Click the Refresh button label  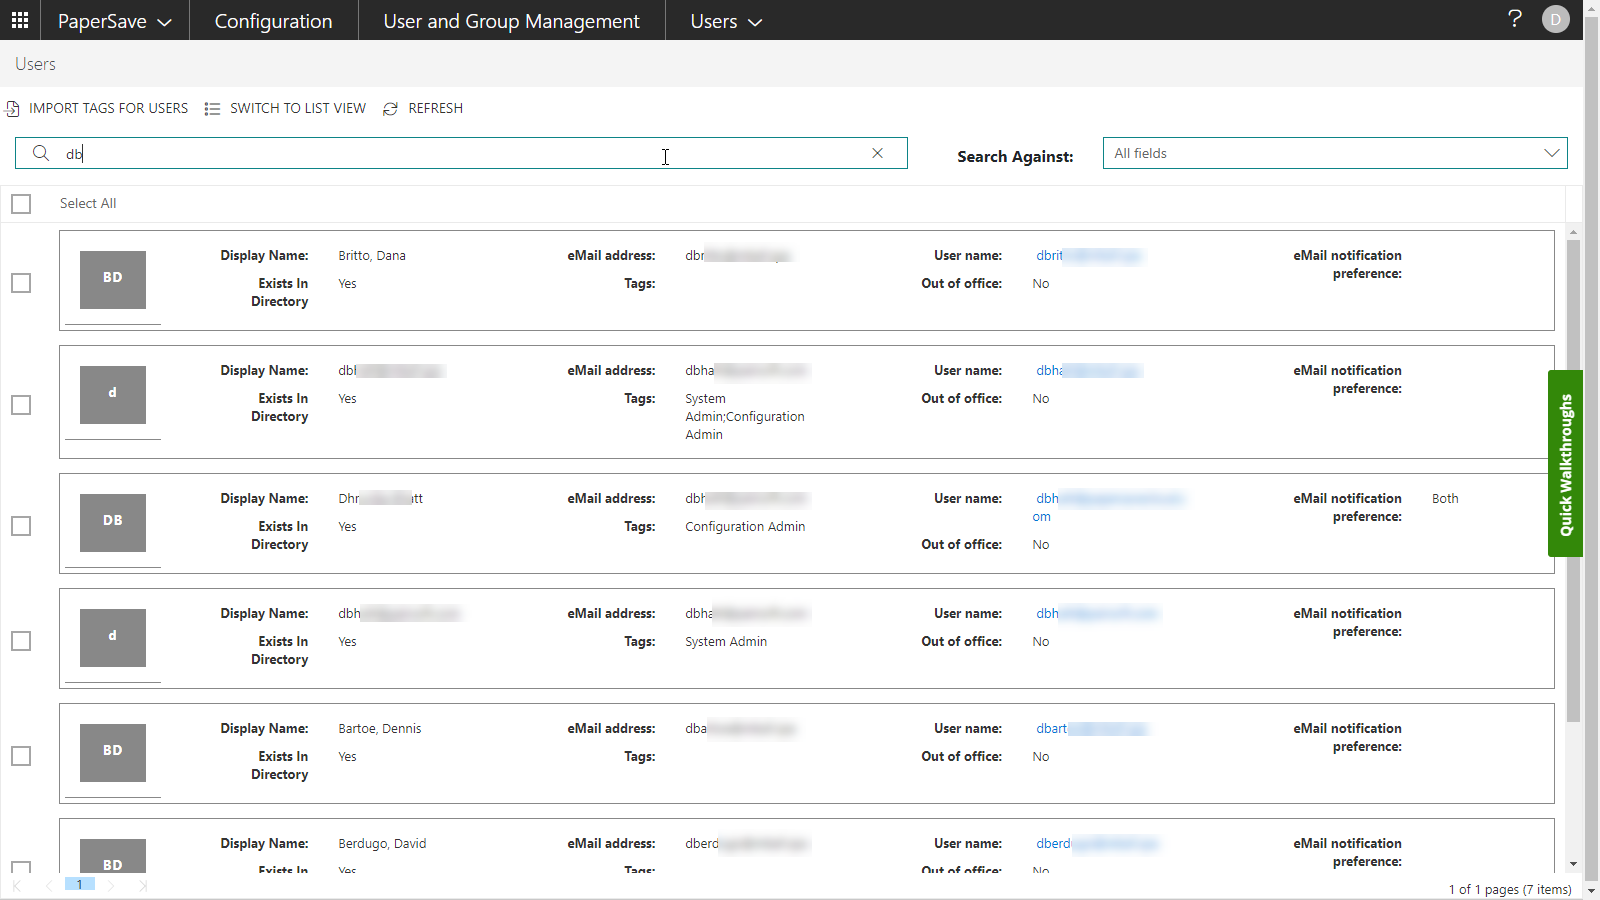(x=435, y=108)
